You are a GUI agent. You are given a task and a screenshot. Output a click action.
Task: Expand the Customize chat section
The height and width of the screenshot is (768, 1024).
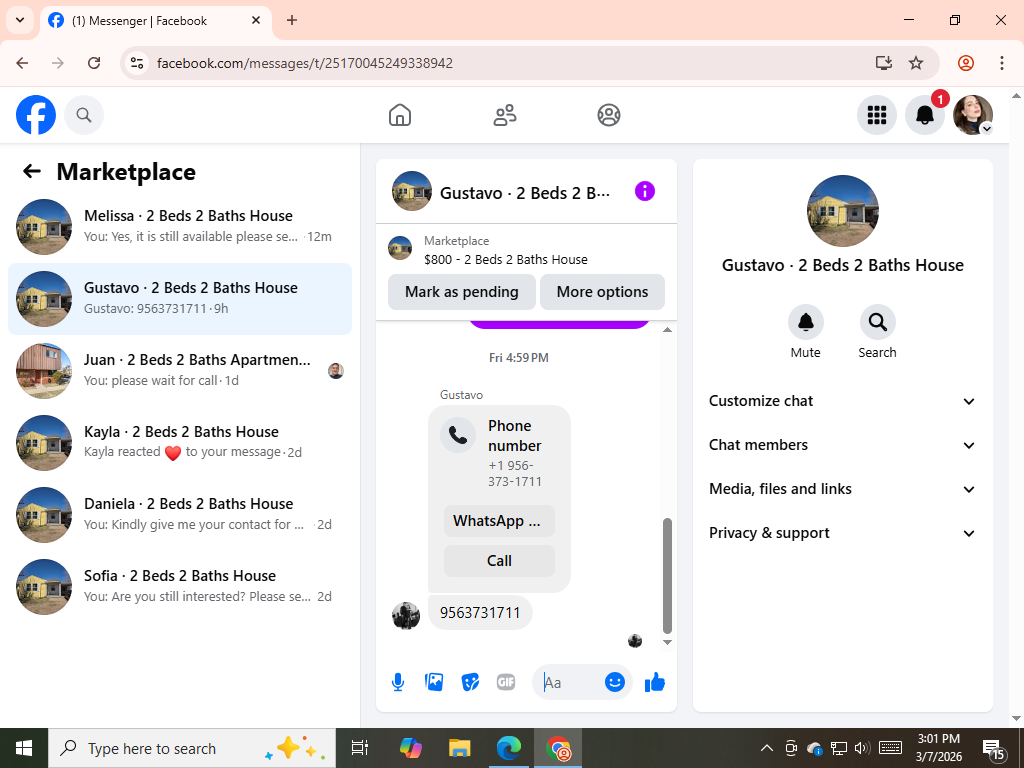point(842,401)
